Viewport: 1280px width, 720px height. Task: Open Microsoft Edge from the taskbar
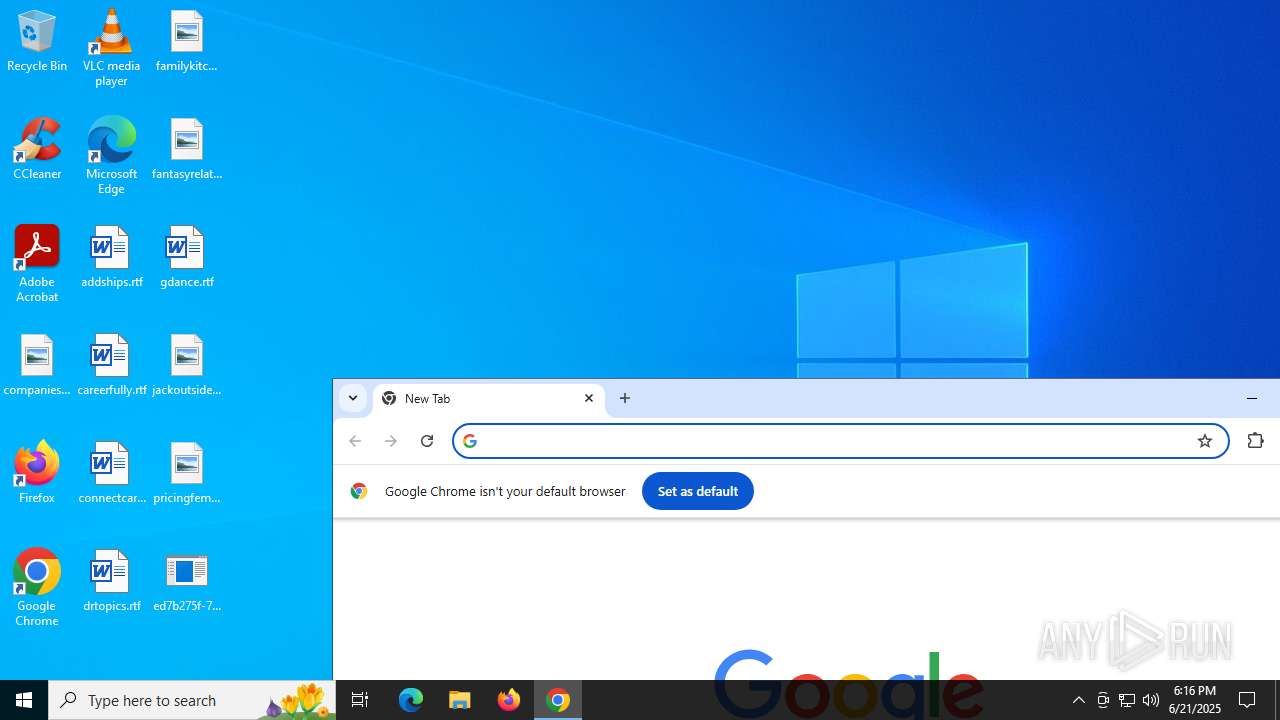click(411, 700)
